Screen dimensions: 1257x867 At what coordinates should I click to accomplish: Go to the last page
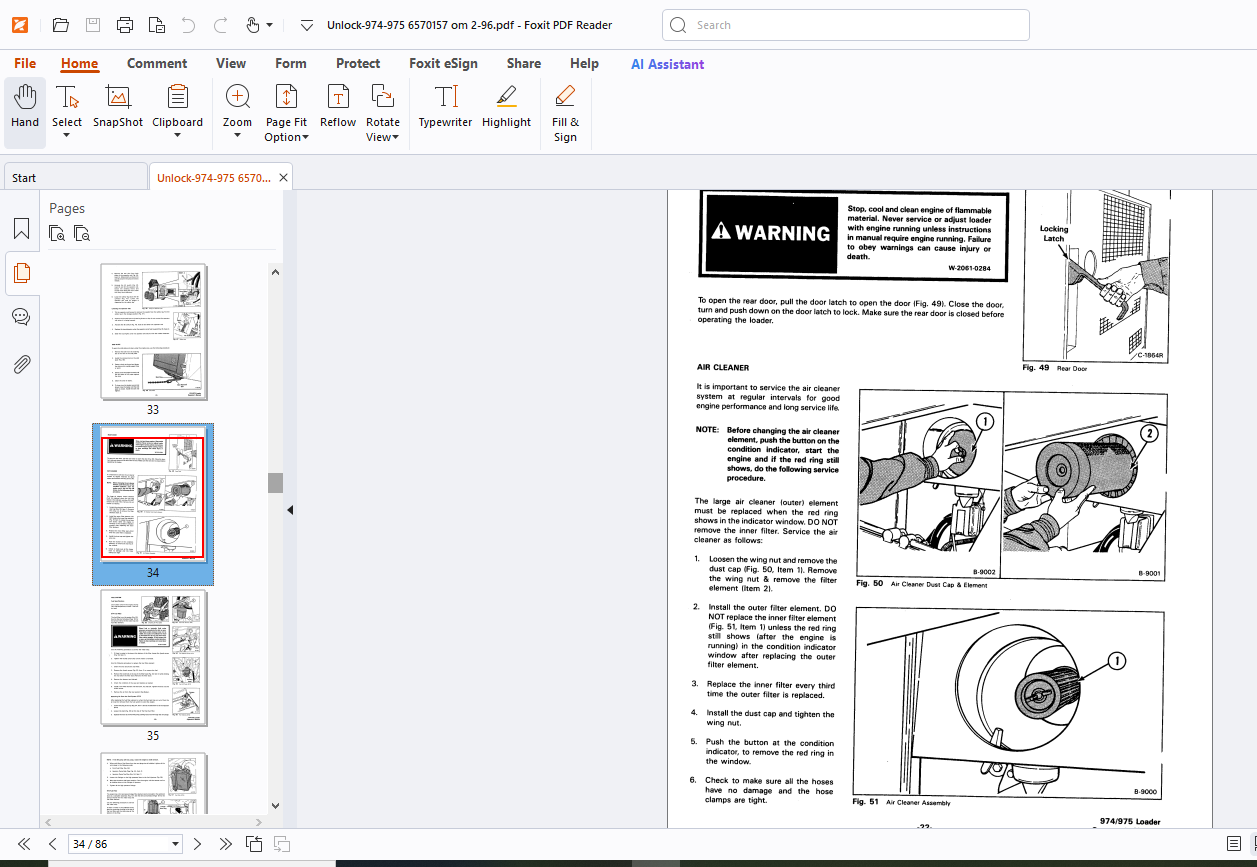click(226, 844)
